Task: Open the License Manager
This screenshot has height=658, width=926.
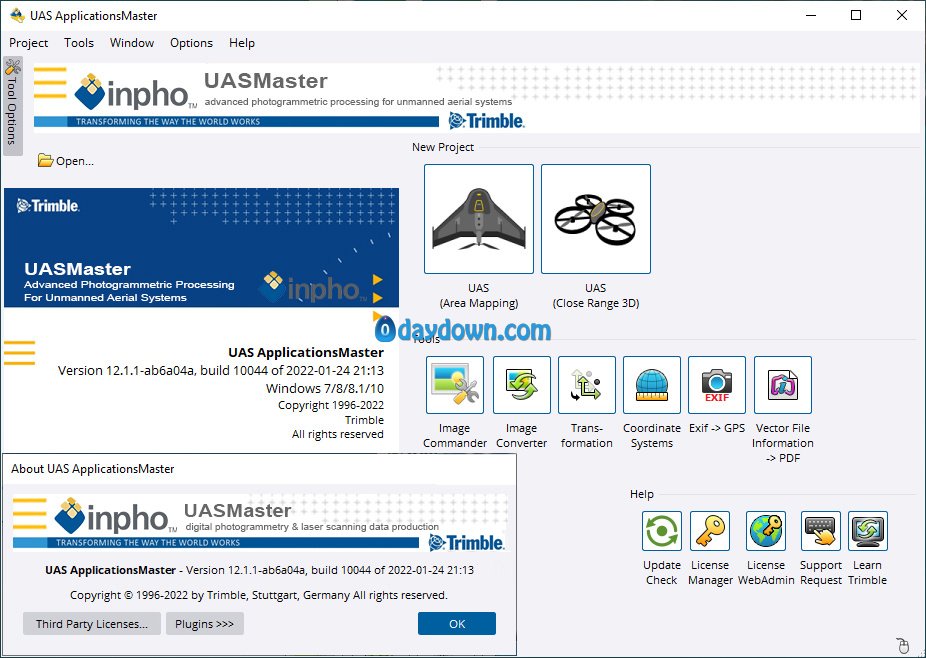Action: coord(710,531)
